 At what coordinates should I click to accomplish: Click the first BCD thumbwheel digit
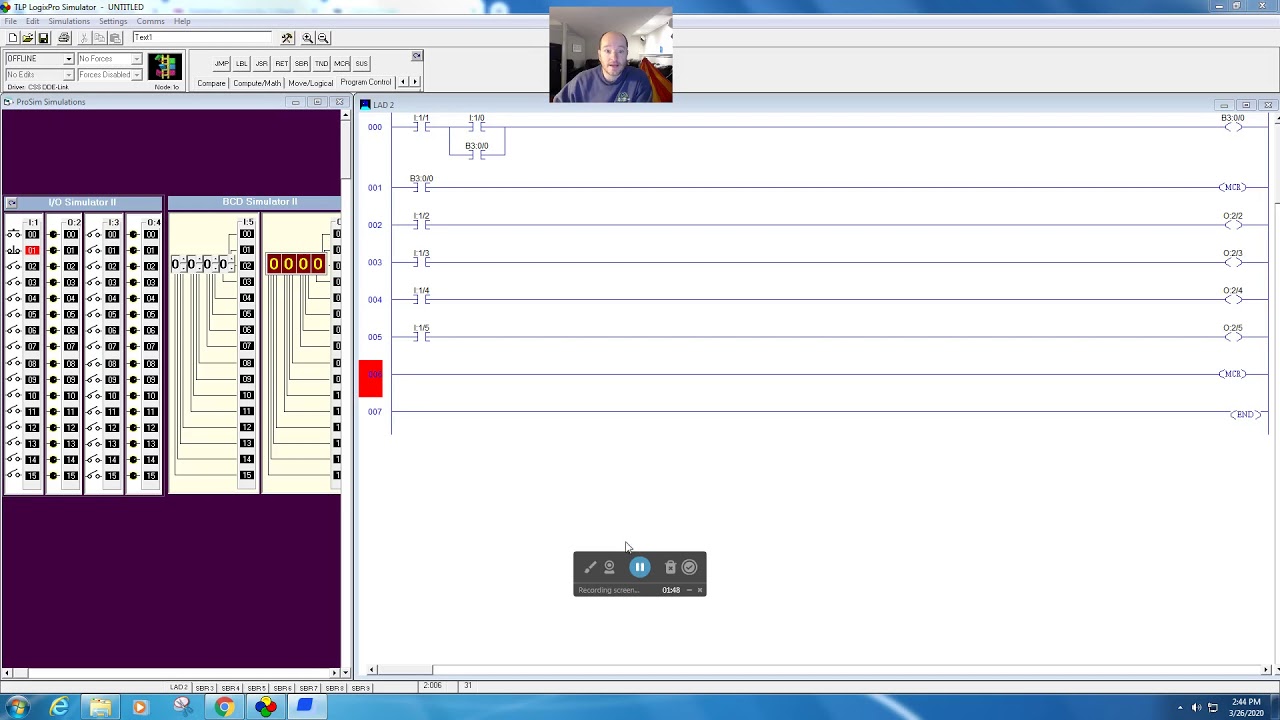tap(175, 264)
